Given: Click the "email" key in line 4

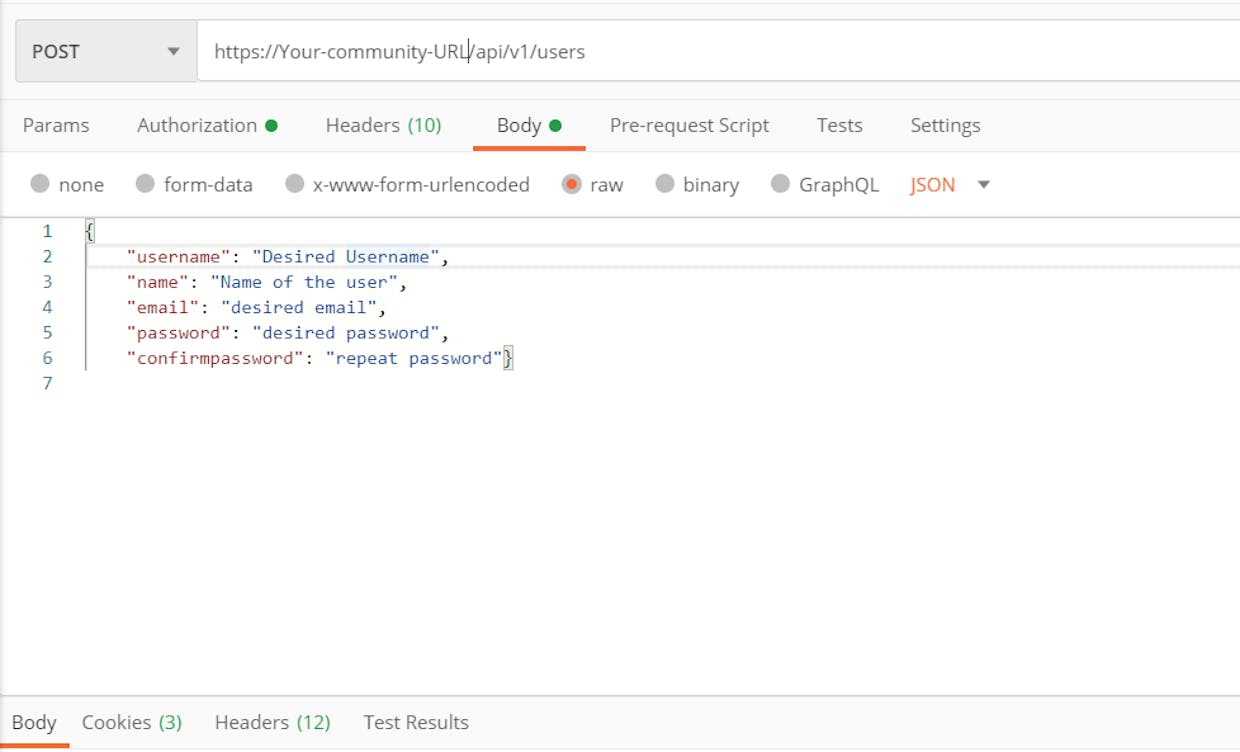Looking at the screenshot, I should tap(163, 307).
